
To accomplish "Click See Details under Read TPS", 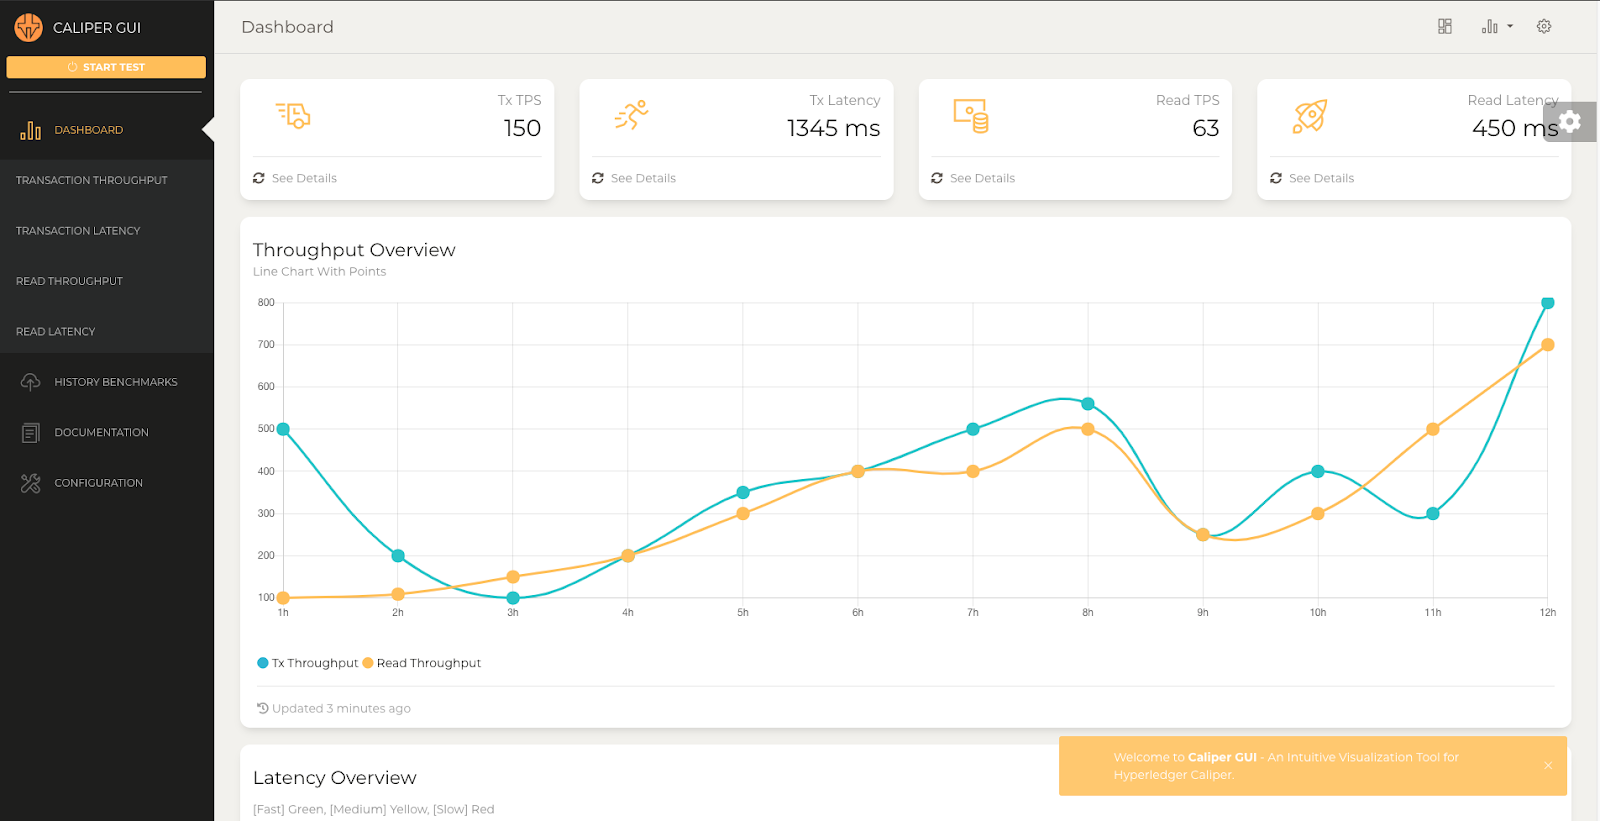I will click(x=982, y=178).
